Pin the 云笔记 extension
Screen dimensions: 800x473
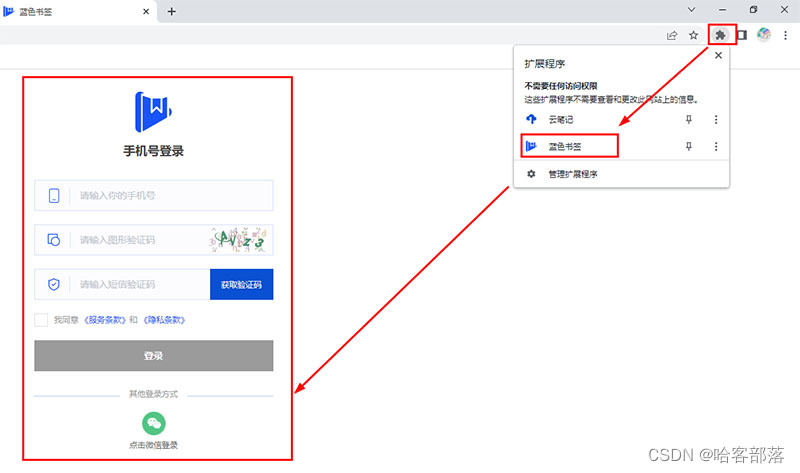tap(689, 119)
